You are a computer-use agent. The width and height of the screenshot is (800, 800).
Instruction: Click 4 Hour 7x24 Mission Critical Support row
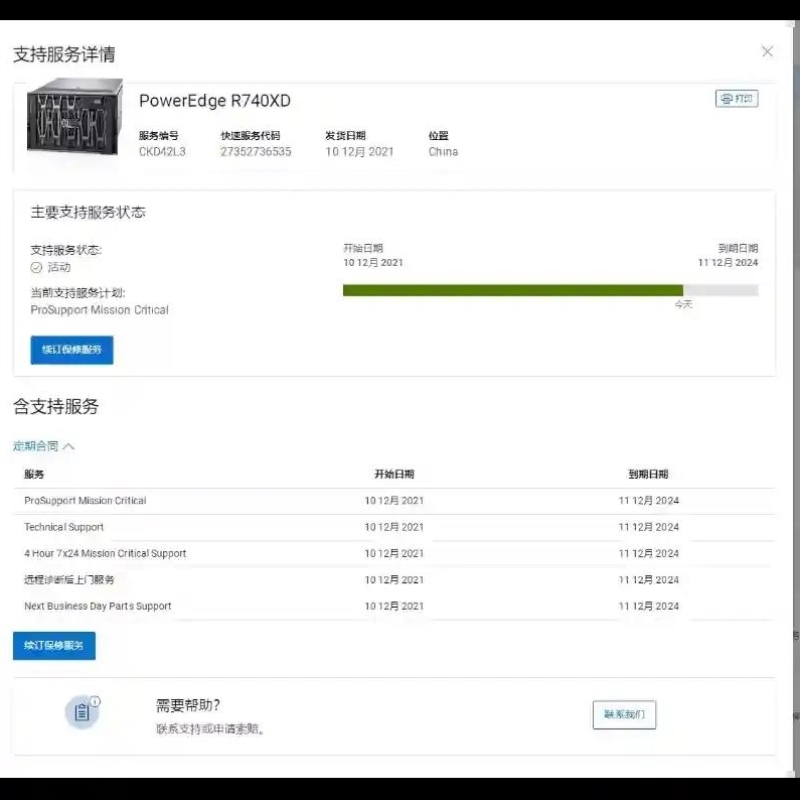(x=394, y=554)
